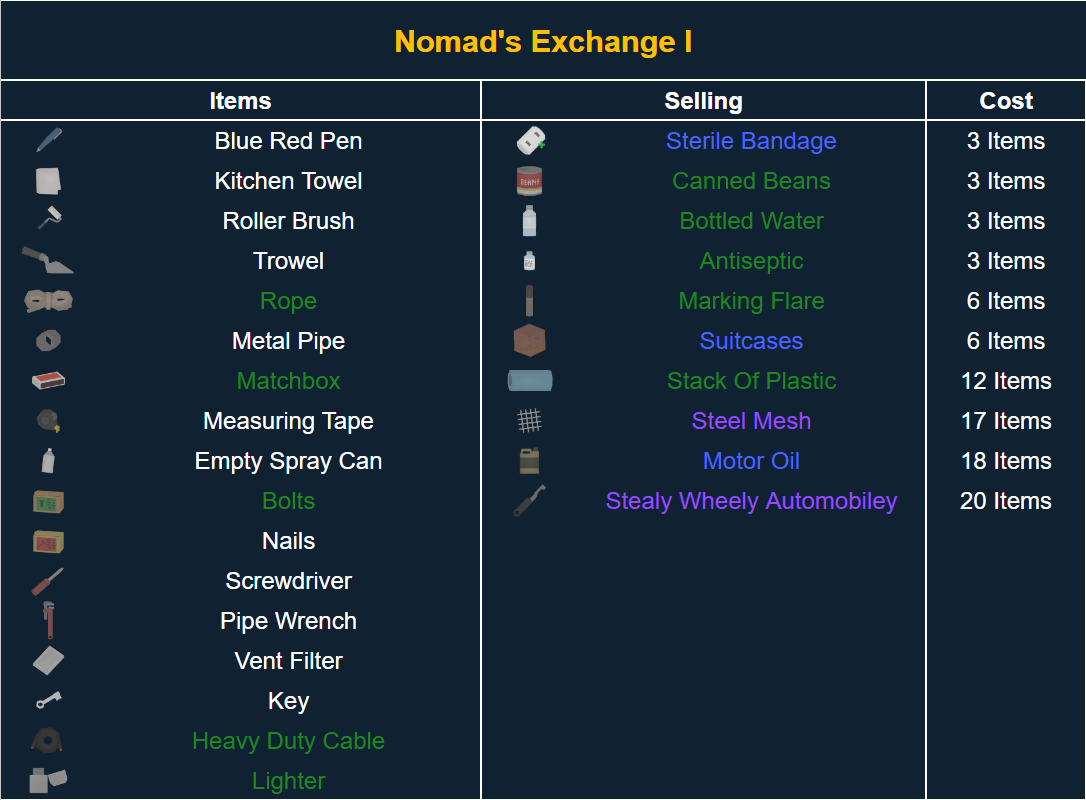
Task: Click the Key item icon
Action: [x=48, y=701]
